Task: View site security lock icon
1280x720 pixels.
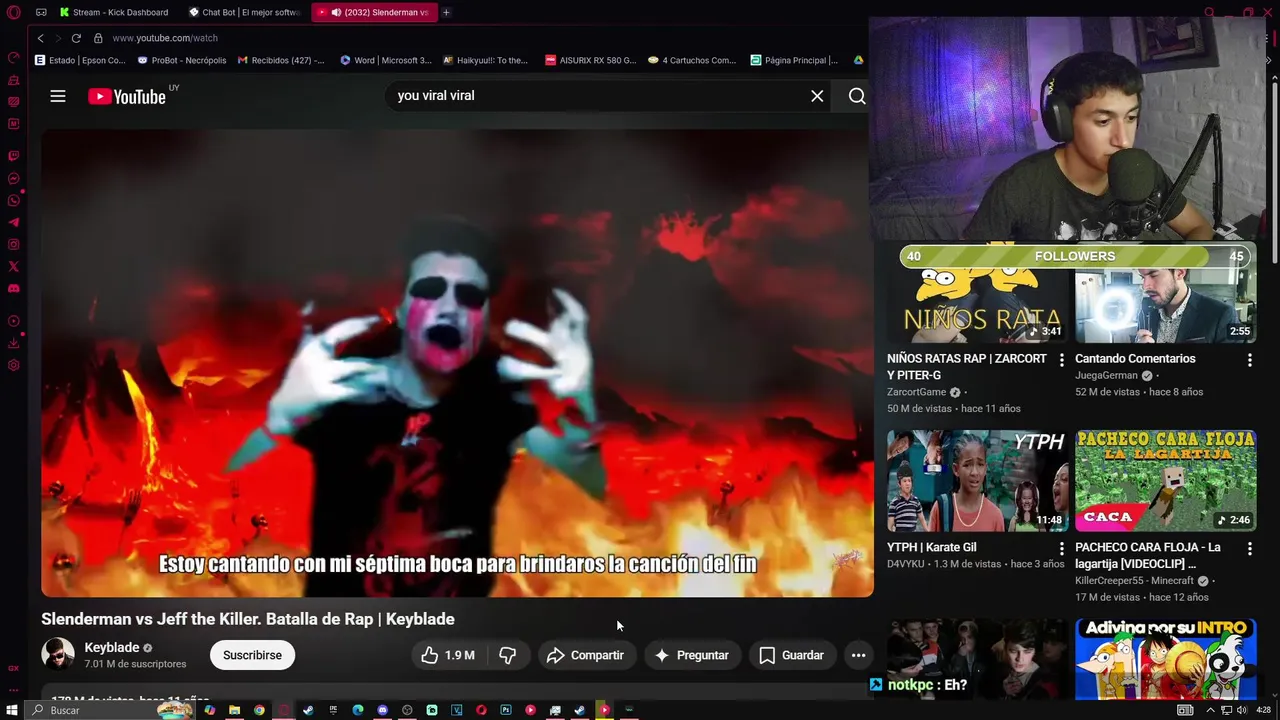Action: point(98,38)
